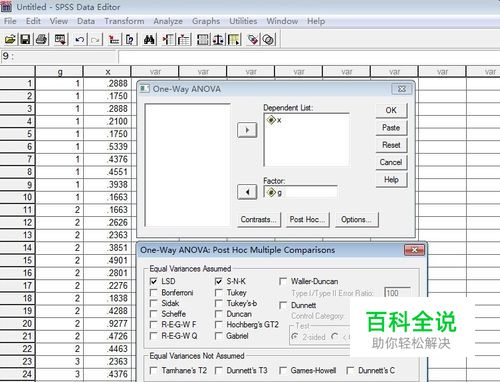500x382 pixels.
Task: Check the R-E-G-W F option
Action: pos(154,325)
